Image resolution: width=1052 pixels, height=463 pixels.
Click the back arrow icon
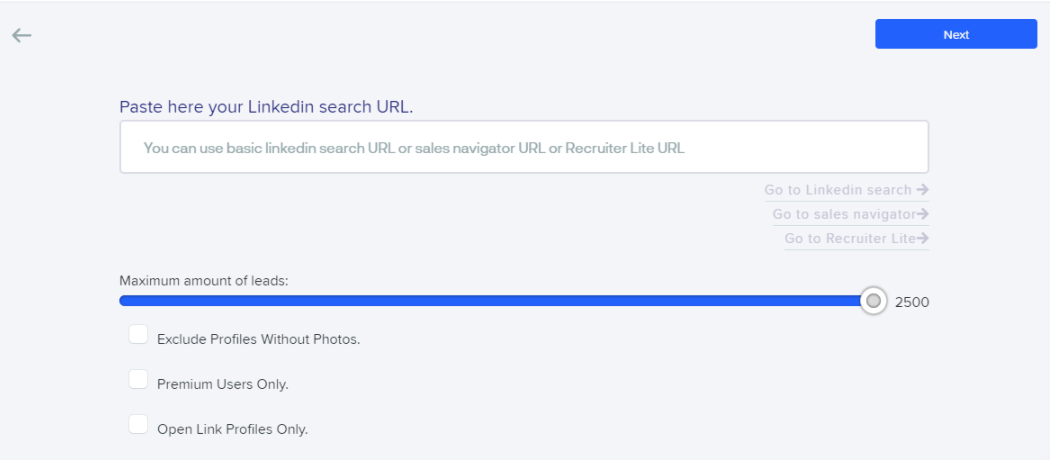coord(21,35)
